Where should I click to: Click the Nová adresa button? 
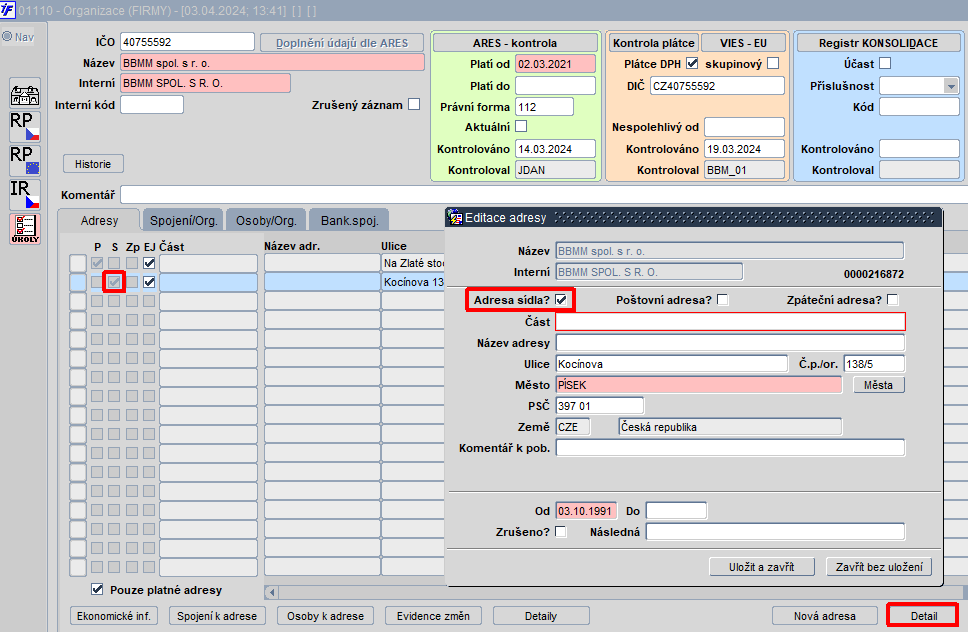click(x=825, y=615)
